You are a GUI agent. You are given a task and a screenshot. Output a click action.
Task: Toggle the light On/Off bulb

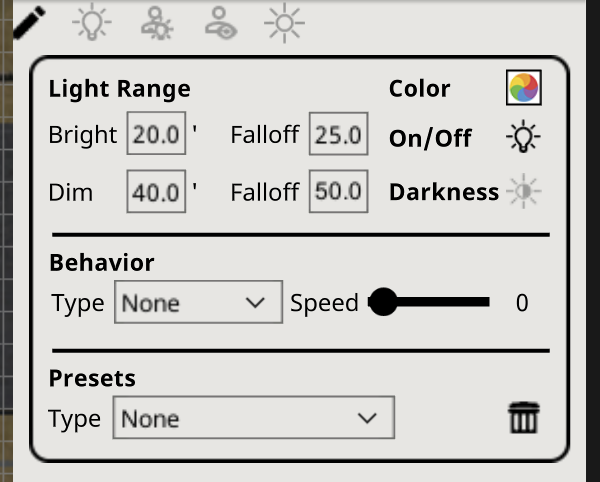(523, 138)
